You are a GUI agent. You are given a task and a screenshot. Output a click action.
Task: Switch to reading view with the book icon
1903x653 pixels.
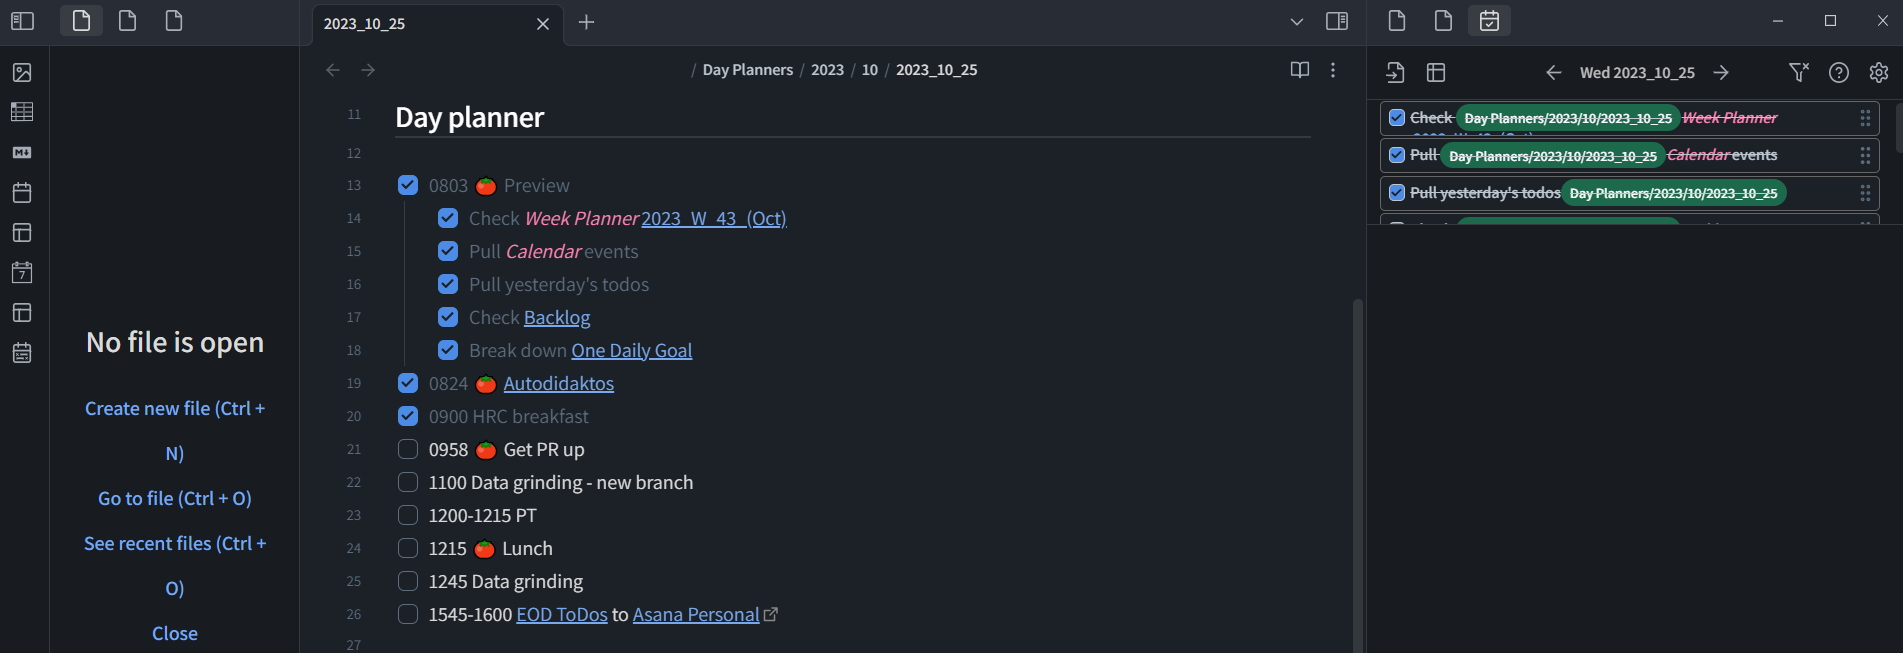tap(1299, 69)
